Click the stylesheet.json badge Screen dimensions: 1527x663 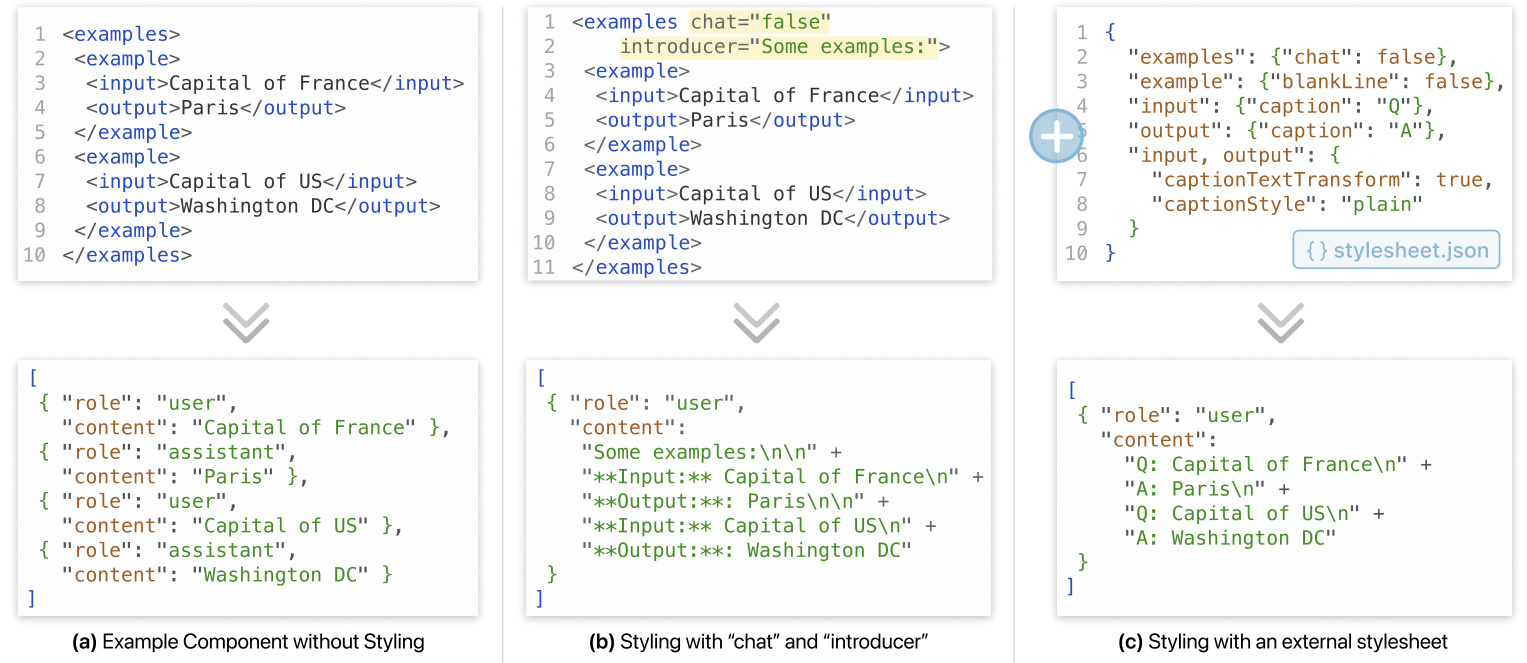(1396, 250)
